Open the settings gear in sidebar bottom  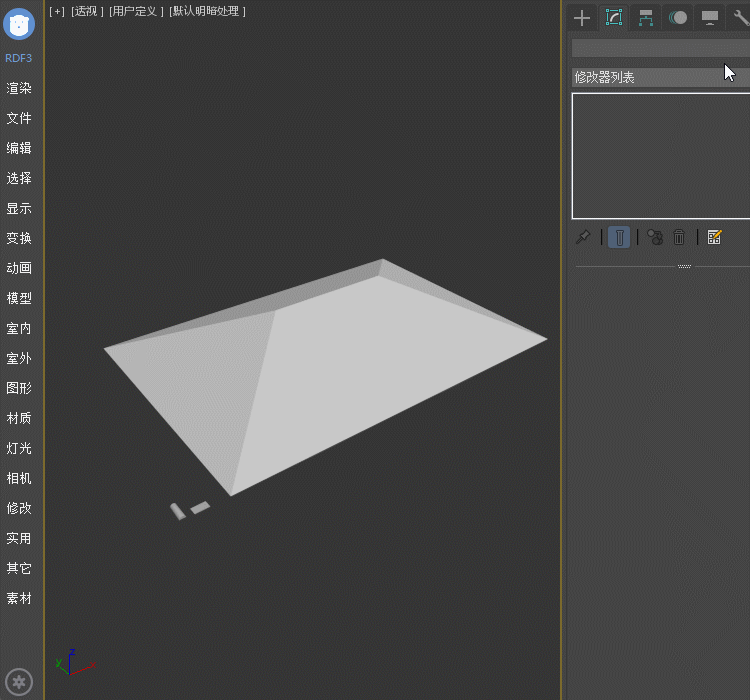tap(20, 682)
